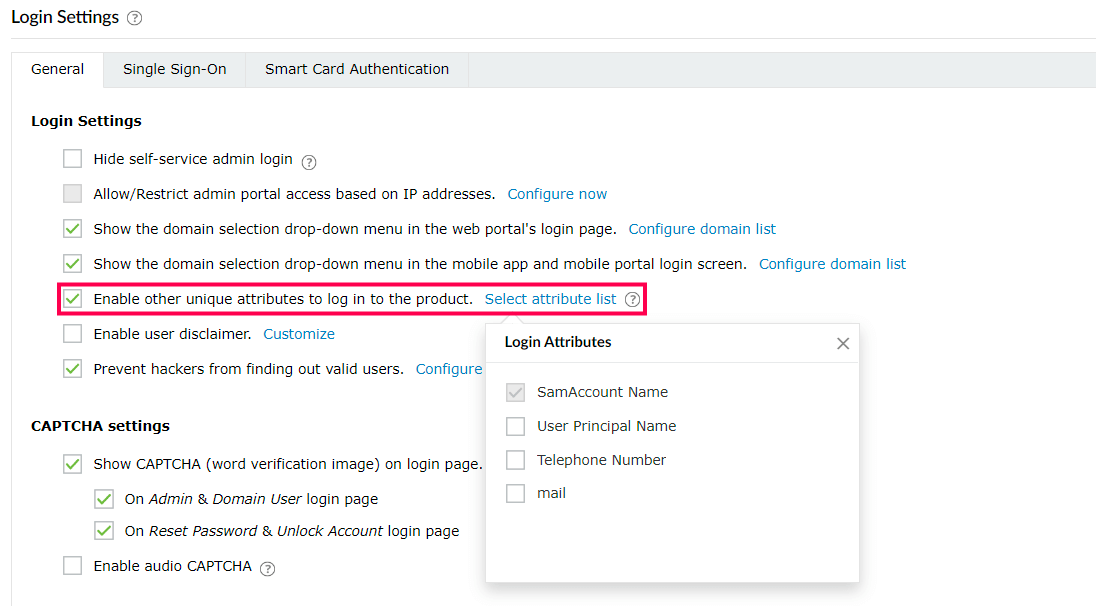The height and width of the screenshot is (606, 1096).
Task: Enable Hide self-service admin login checkbox
Action: coord(72,159)
